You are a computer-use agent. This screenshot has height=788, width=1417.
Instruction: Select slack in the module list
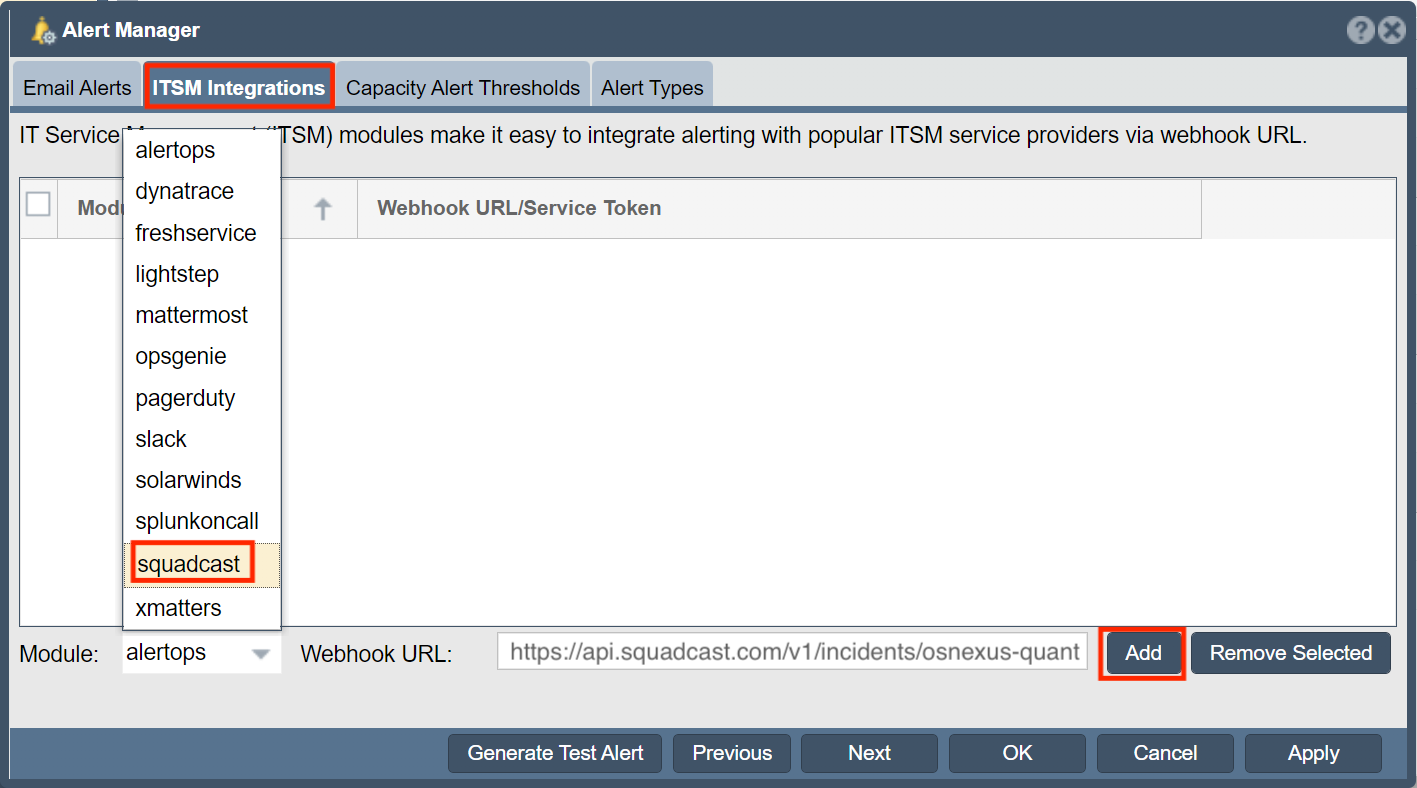(202, 439)
